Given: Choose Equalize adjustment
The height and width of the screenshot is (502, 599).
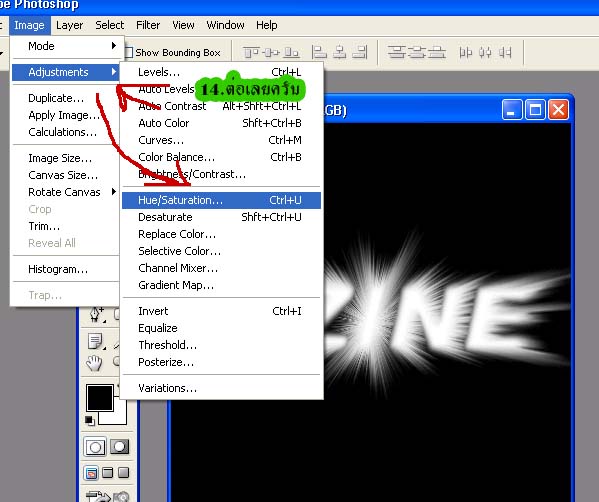Looking at the screenshot, I should pos(221,328).
